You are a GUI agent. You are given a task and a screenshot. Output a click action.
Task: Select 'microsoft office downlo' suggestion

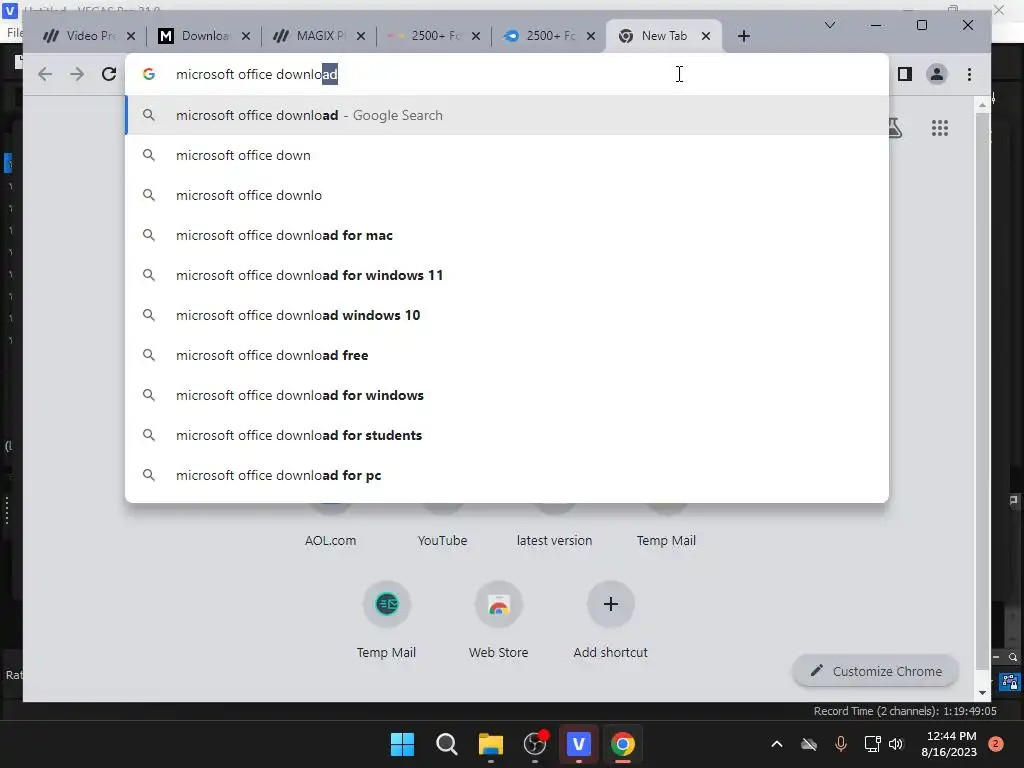tap(507, 195)
